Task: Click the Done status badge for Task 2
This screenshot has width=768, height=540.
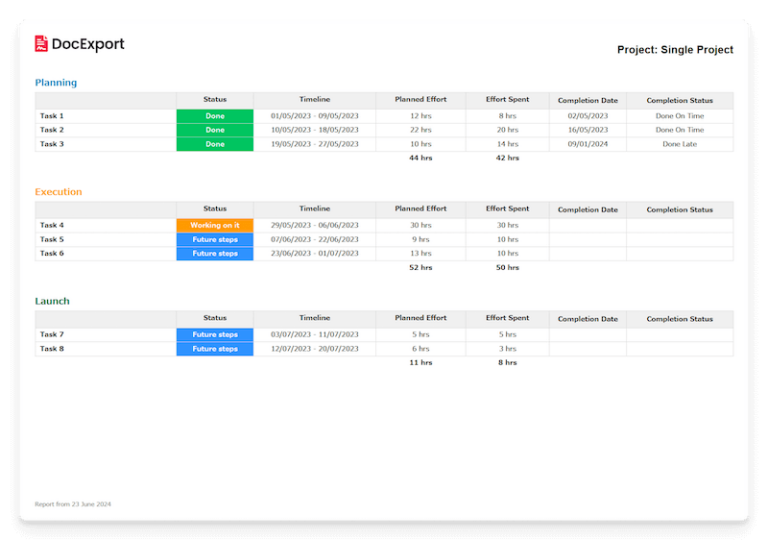Action: (215, 130)
